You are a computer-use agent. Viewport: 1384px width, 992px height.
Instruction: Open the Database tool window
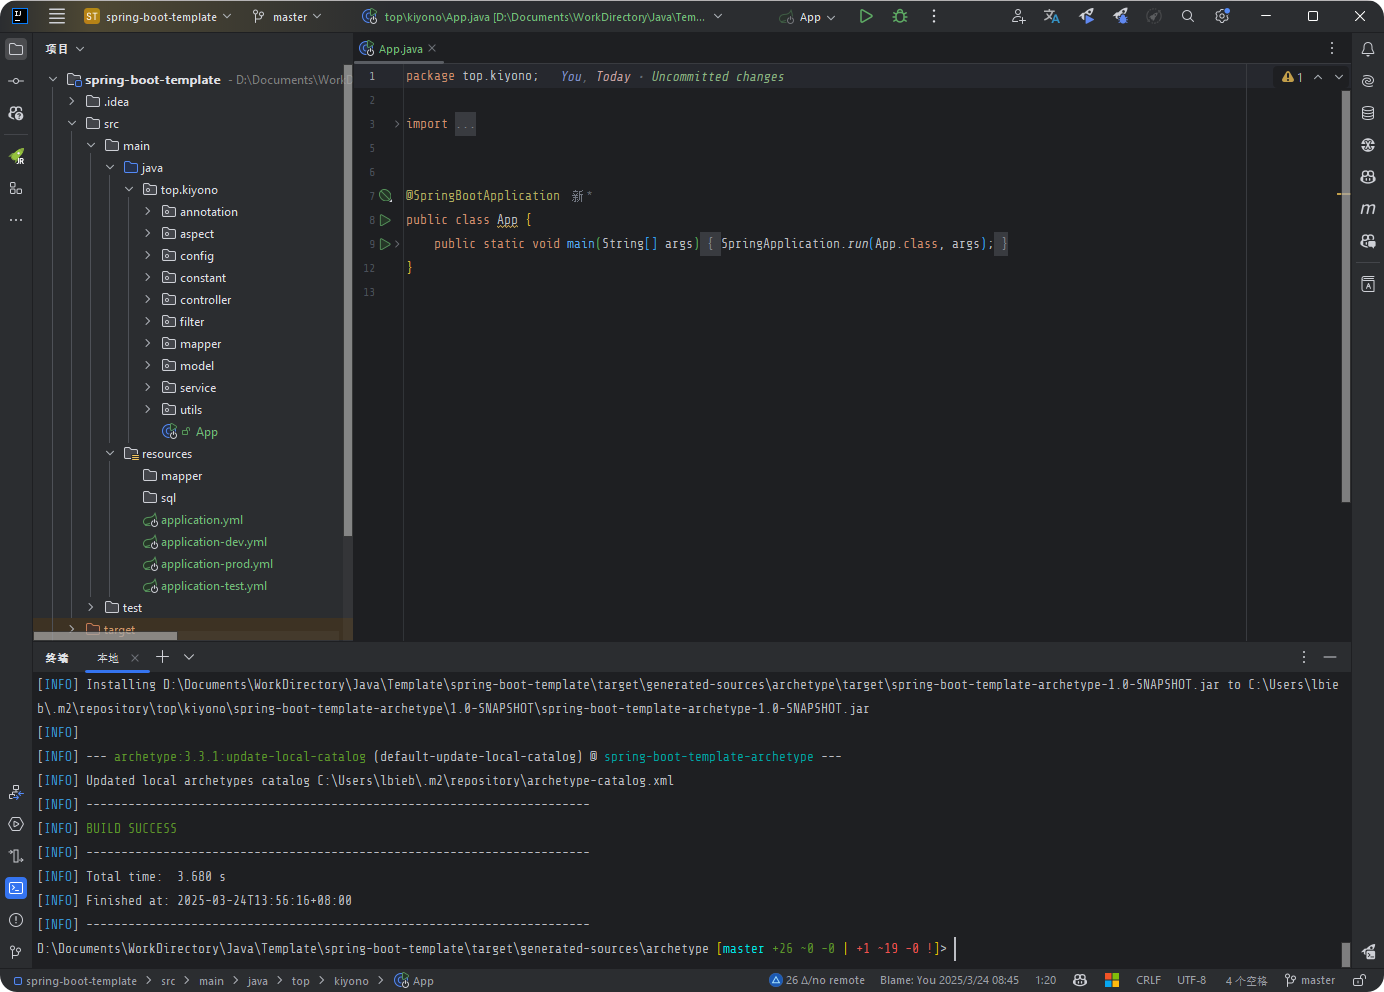(x=1368, y=113)
